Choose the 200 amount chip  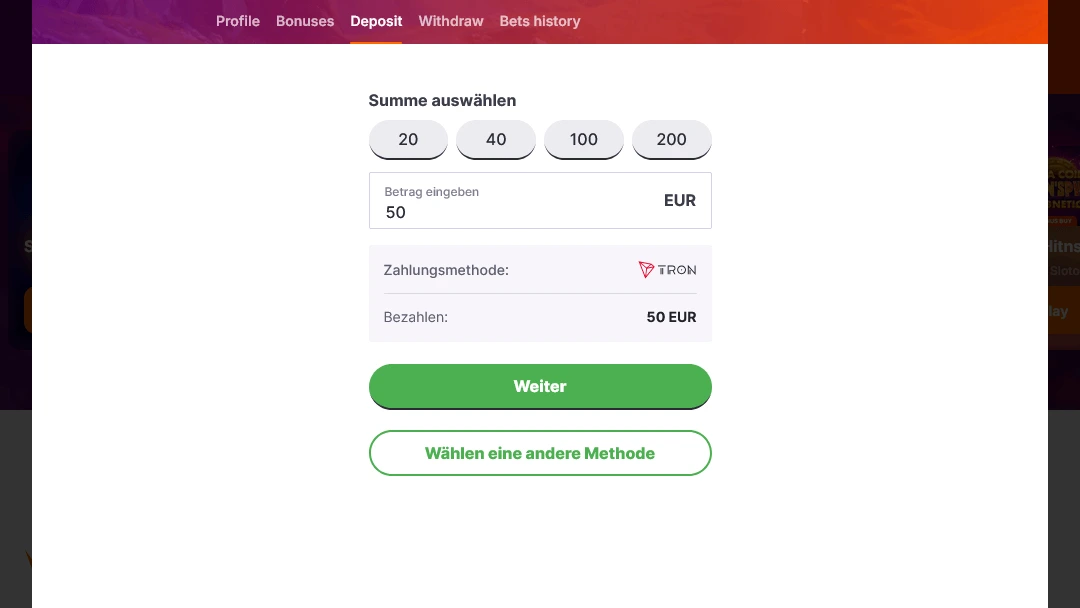coord(672,139)
